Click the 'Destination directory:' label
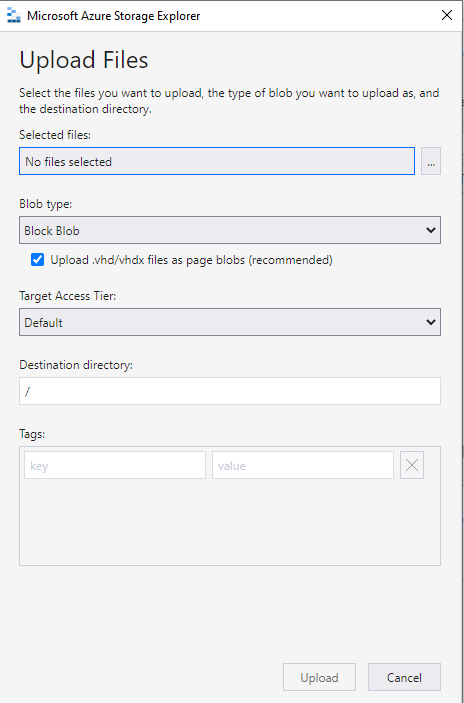This screenshot has height=703, width=464. click(x=76, y=365)
